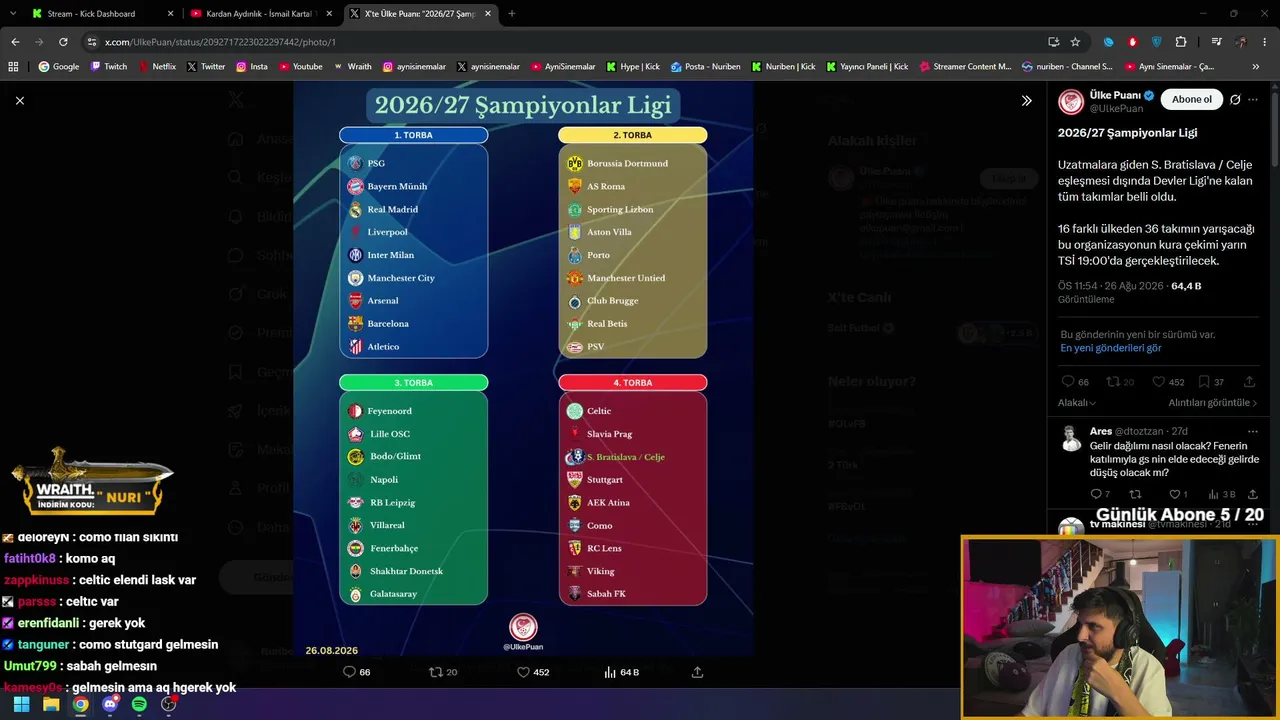Open the three-dot menu on Ülke Puanı's post
The width and height of the screenshot is (1280, 720).
tap(1253, 100)
